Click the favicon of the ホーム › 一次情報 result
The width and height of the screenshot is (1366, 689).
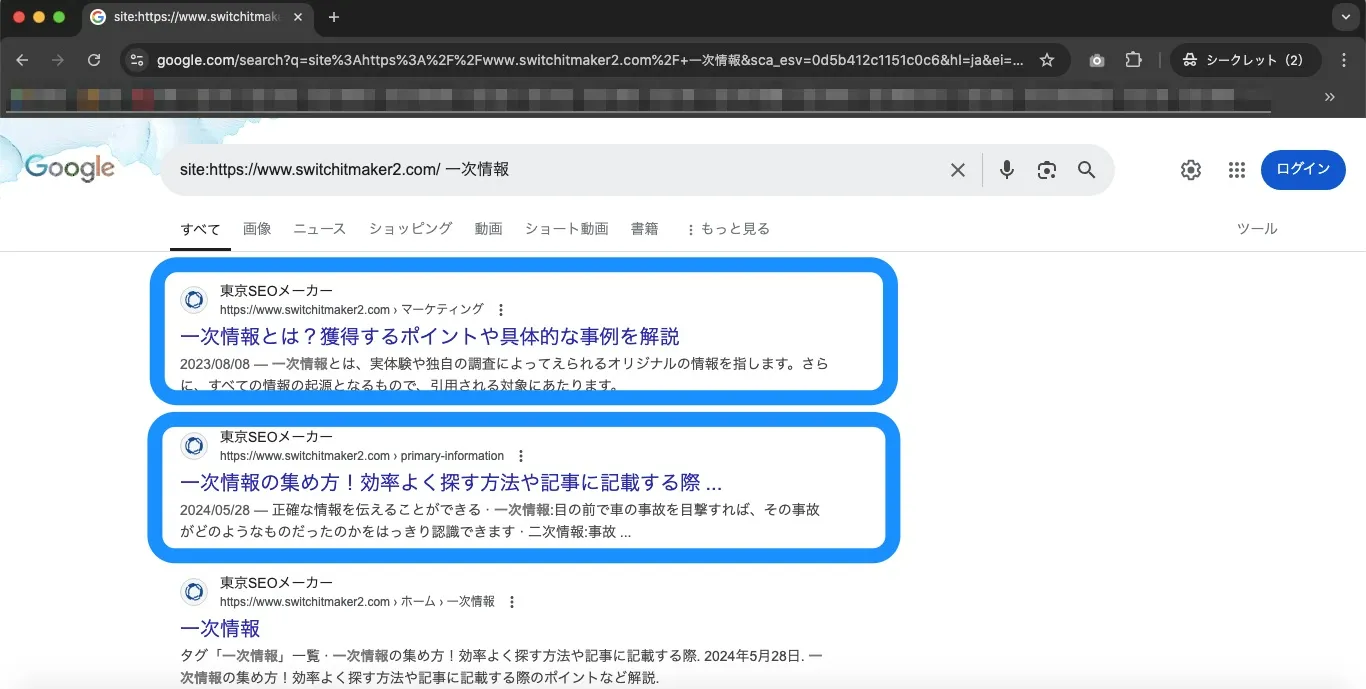(194, 592)
